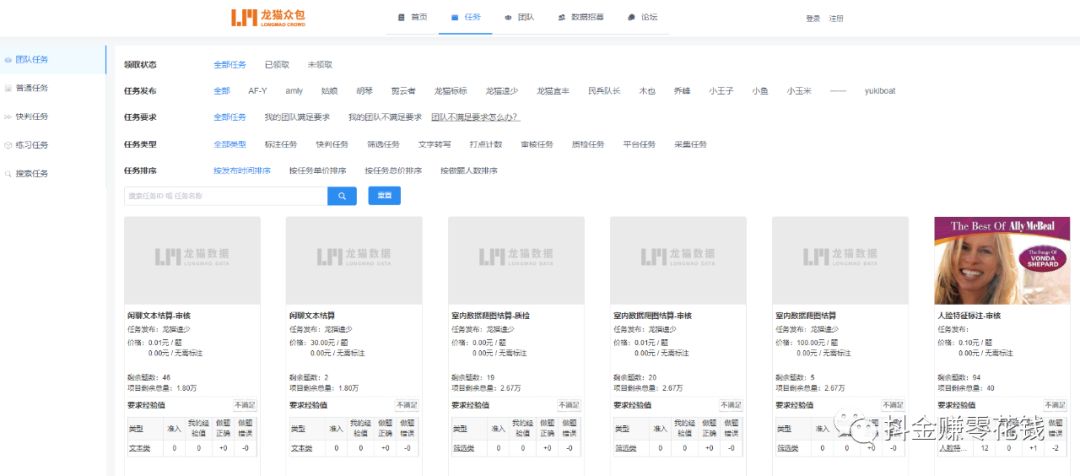Filter by 采集任务 type

(690, 145)
